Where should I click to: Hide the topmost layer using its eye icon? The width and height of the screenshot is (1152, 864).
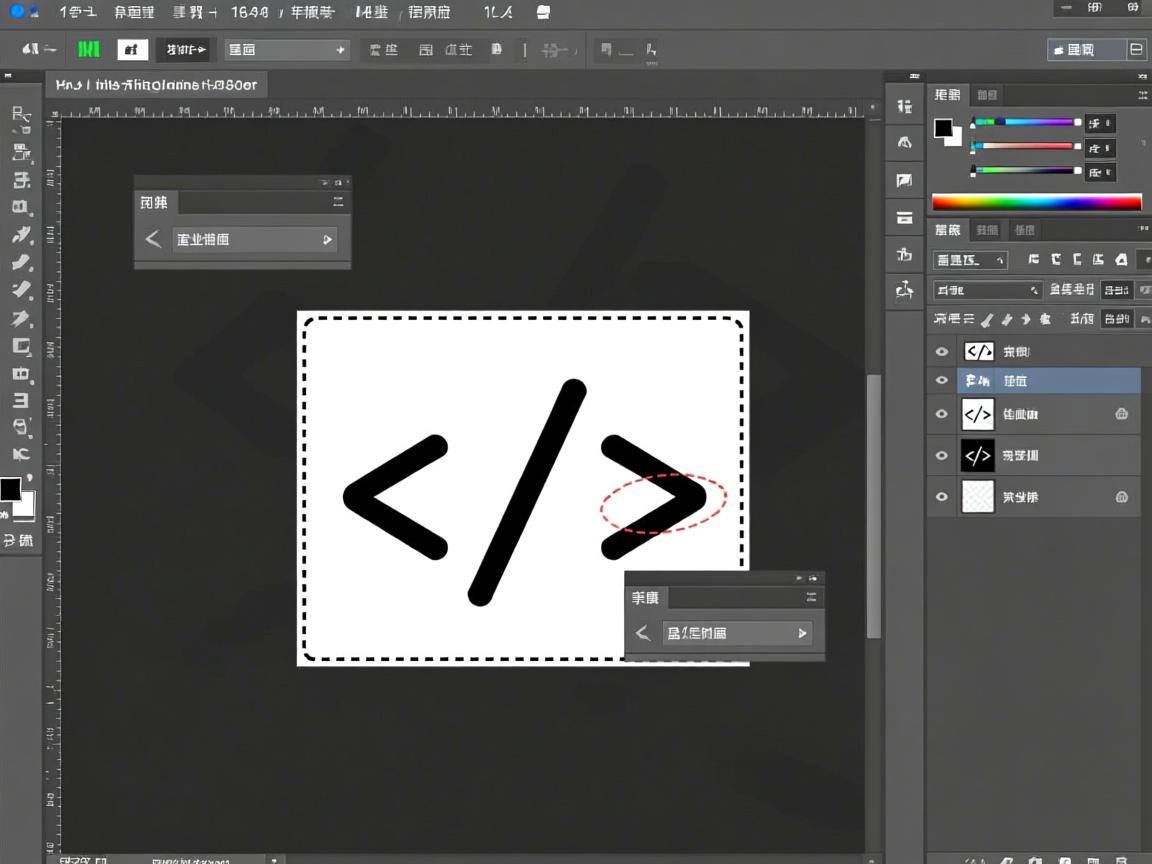coord(941,352)
